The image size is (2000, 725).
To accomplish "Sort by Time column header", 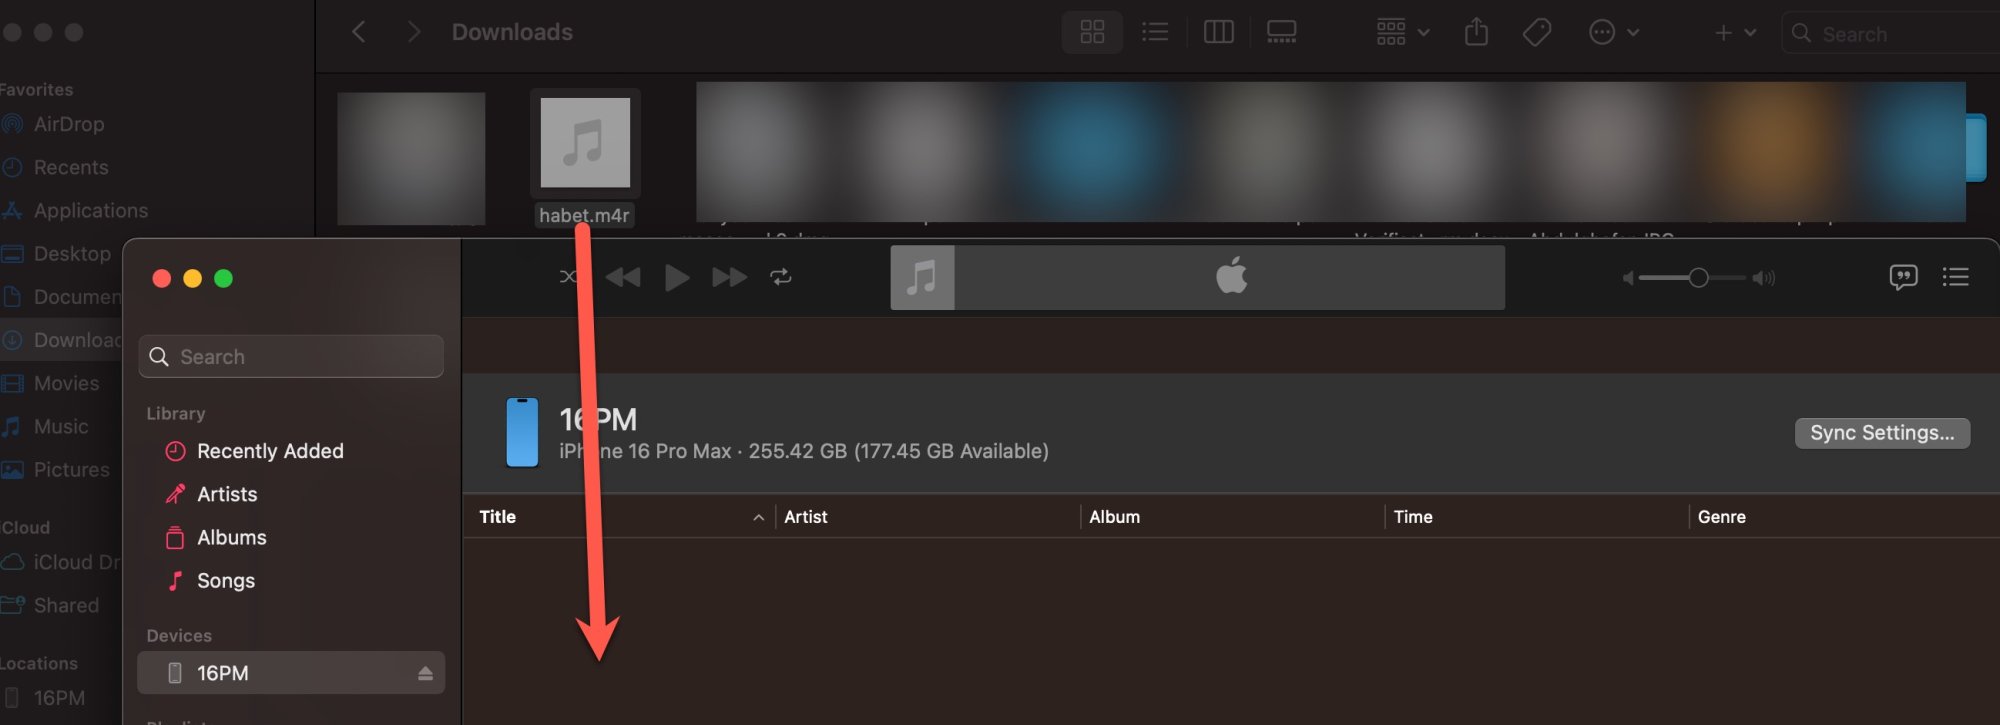I will point(1537,517).
